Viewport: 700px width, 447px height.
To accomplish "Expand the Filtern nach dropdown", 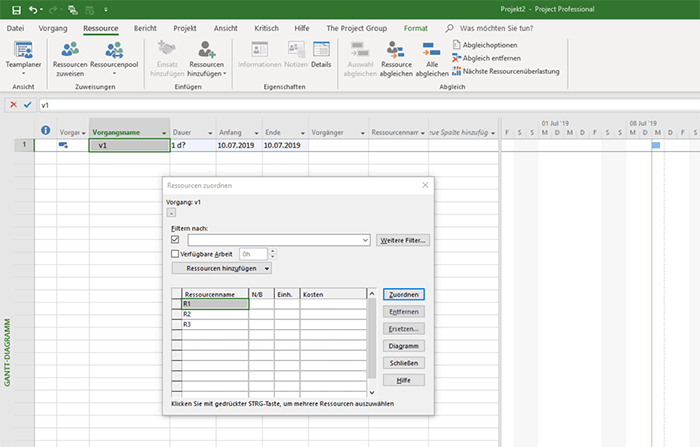I will click(x=366, y=240).
